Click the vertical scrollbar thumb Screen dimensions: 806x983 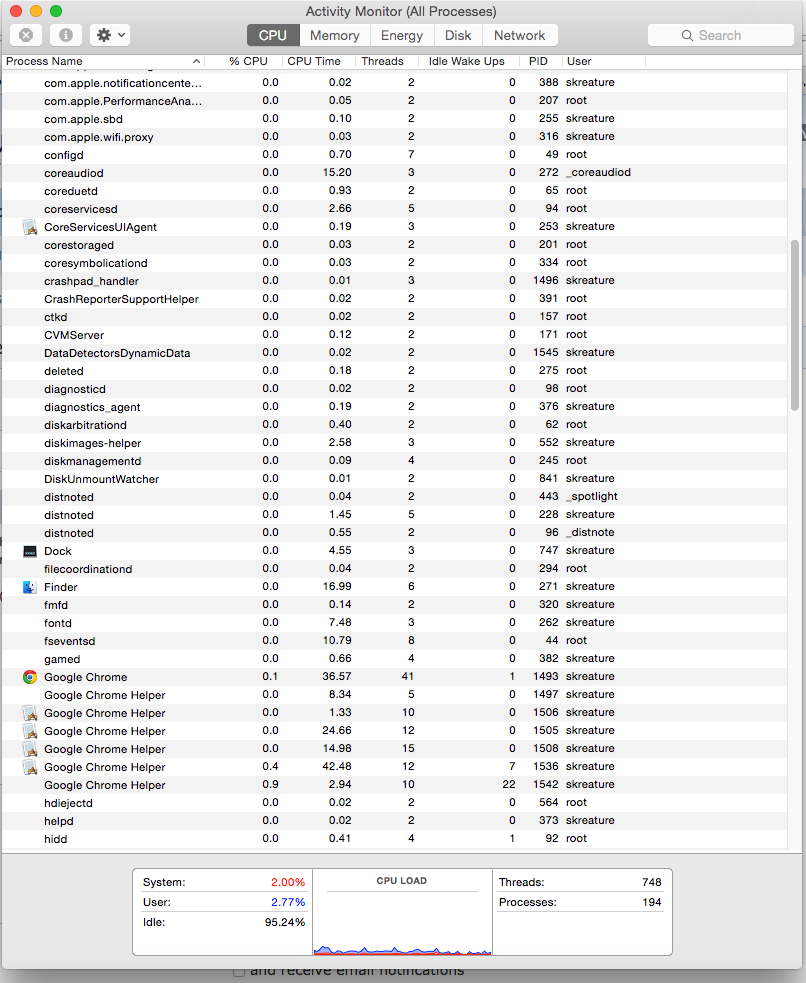coord(795,324)
